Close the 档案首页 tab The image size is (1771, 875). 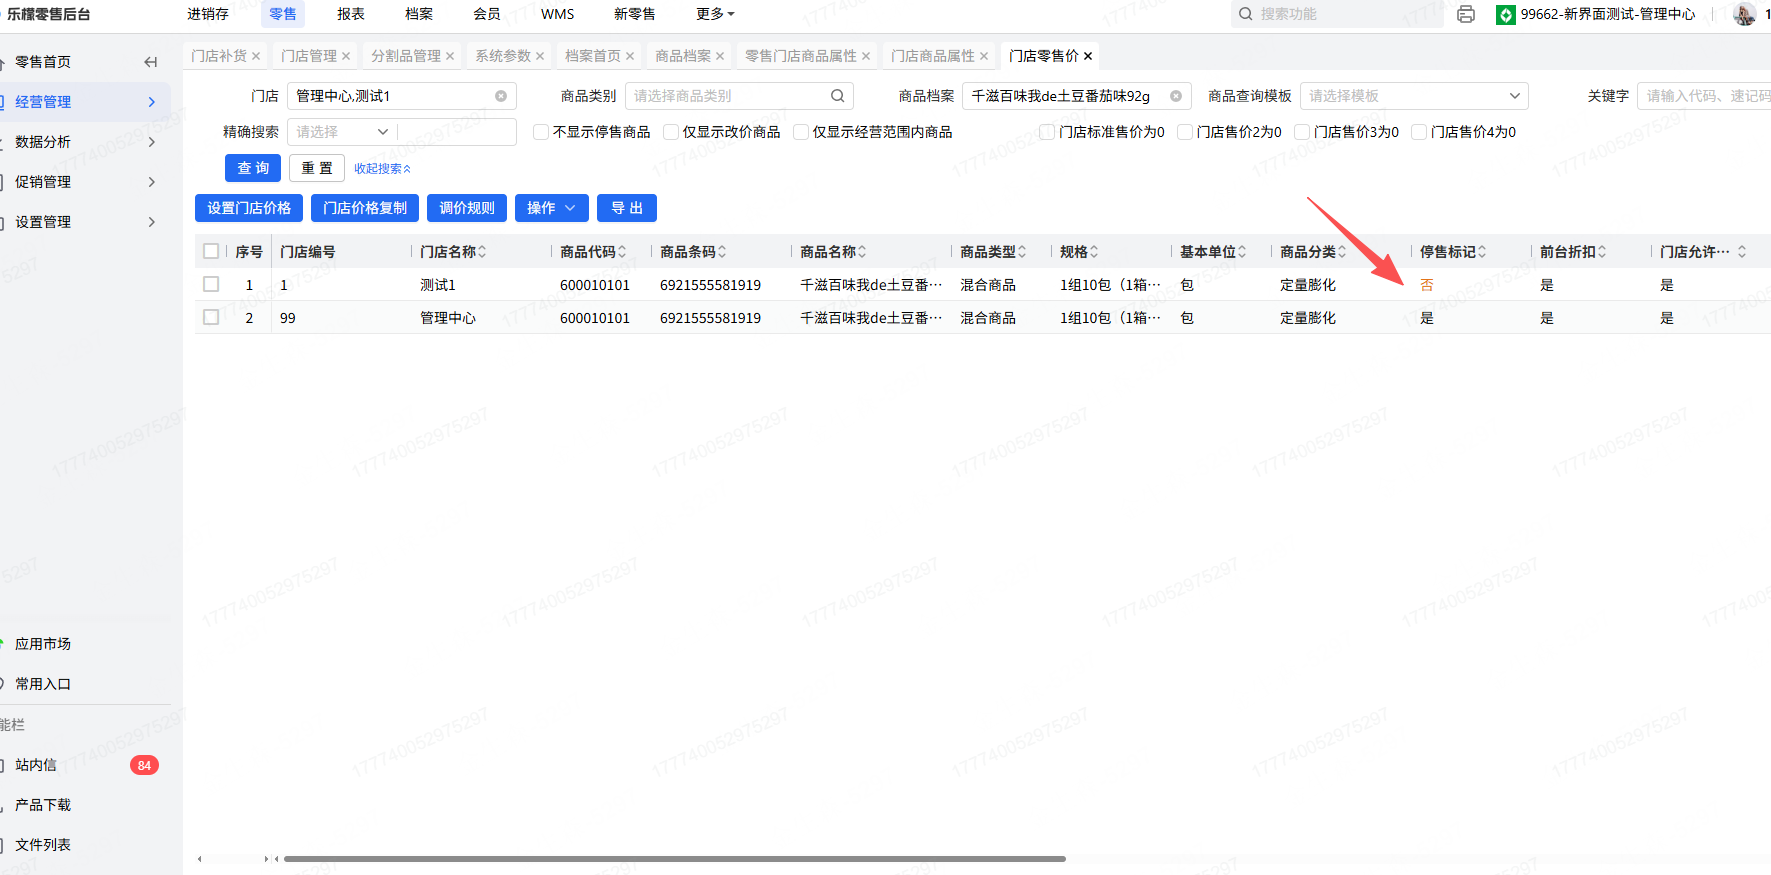(630, 56)
